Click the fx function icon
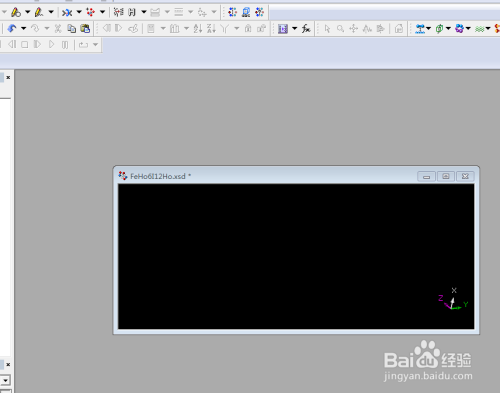The width and height of the screenshot is (500, 393). pyautogui.click(x=306, y=29)
